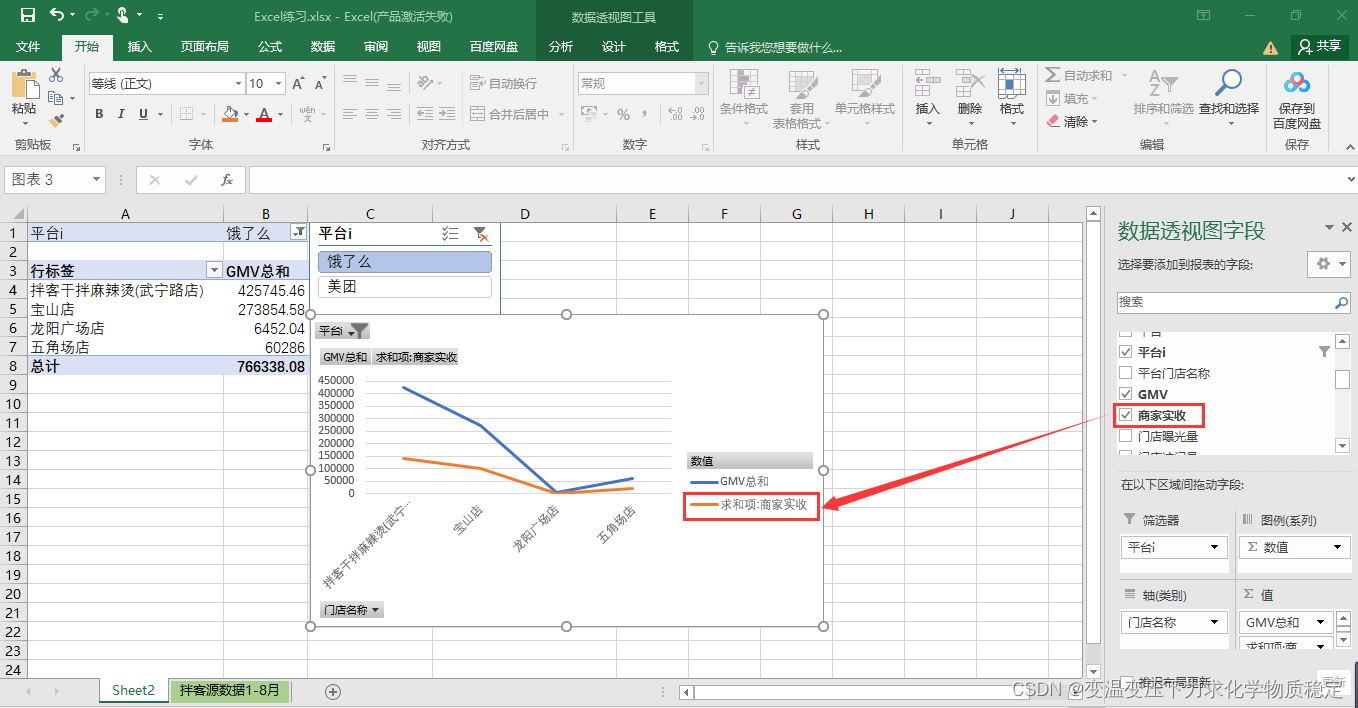Uncheck the 平台i field checkbox

[x=1126, y=352]
